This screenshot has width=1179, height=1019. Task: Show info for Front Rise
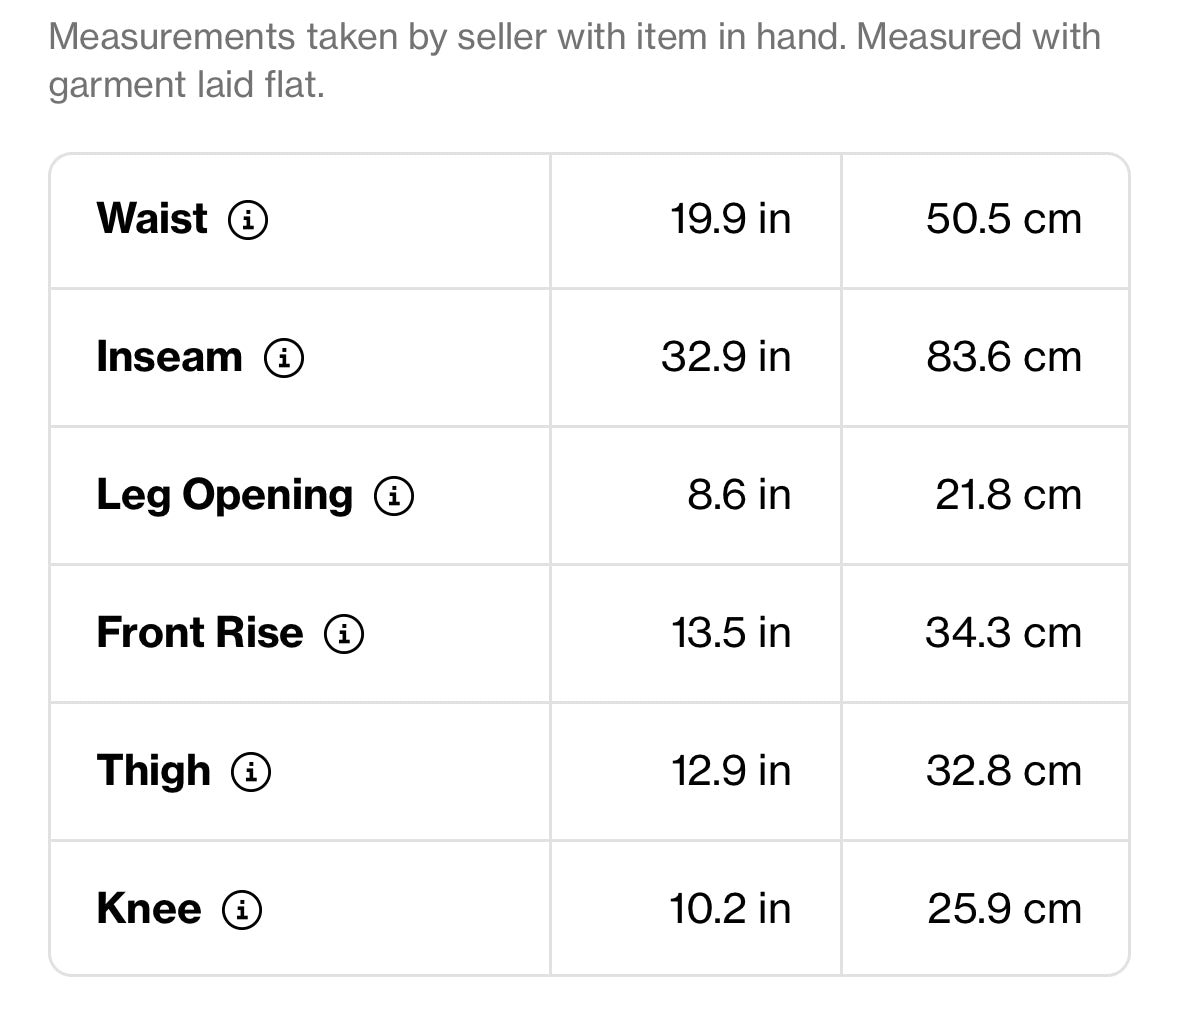coord(344,634)
